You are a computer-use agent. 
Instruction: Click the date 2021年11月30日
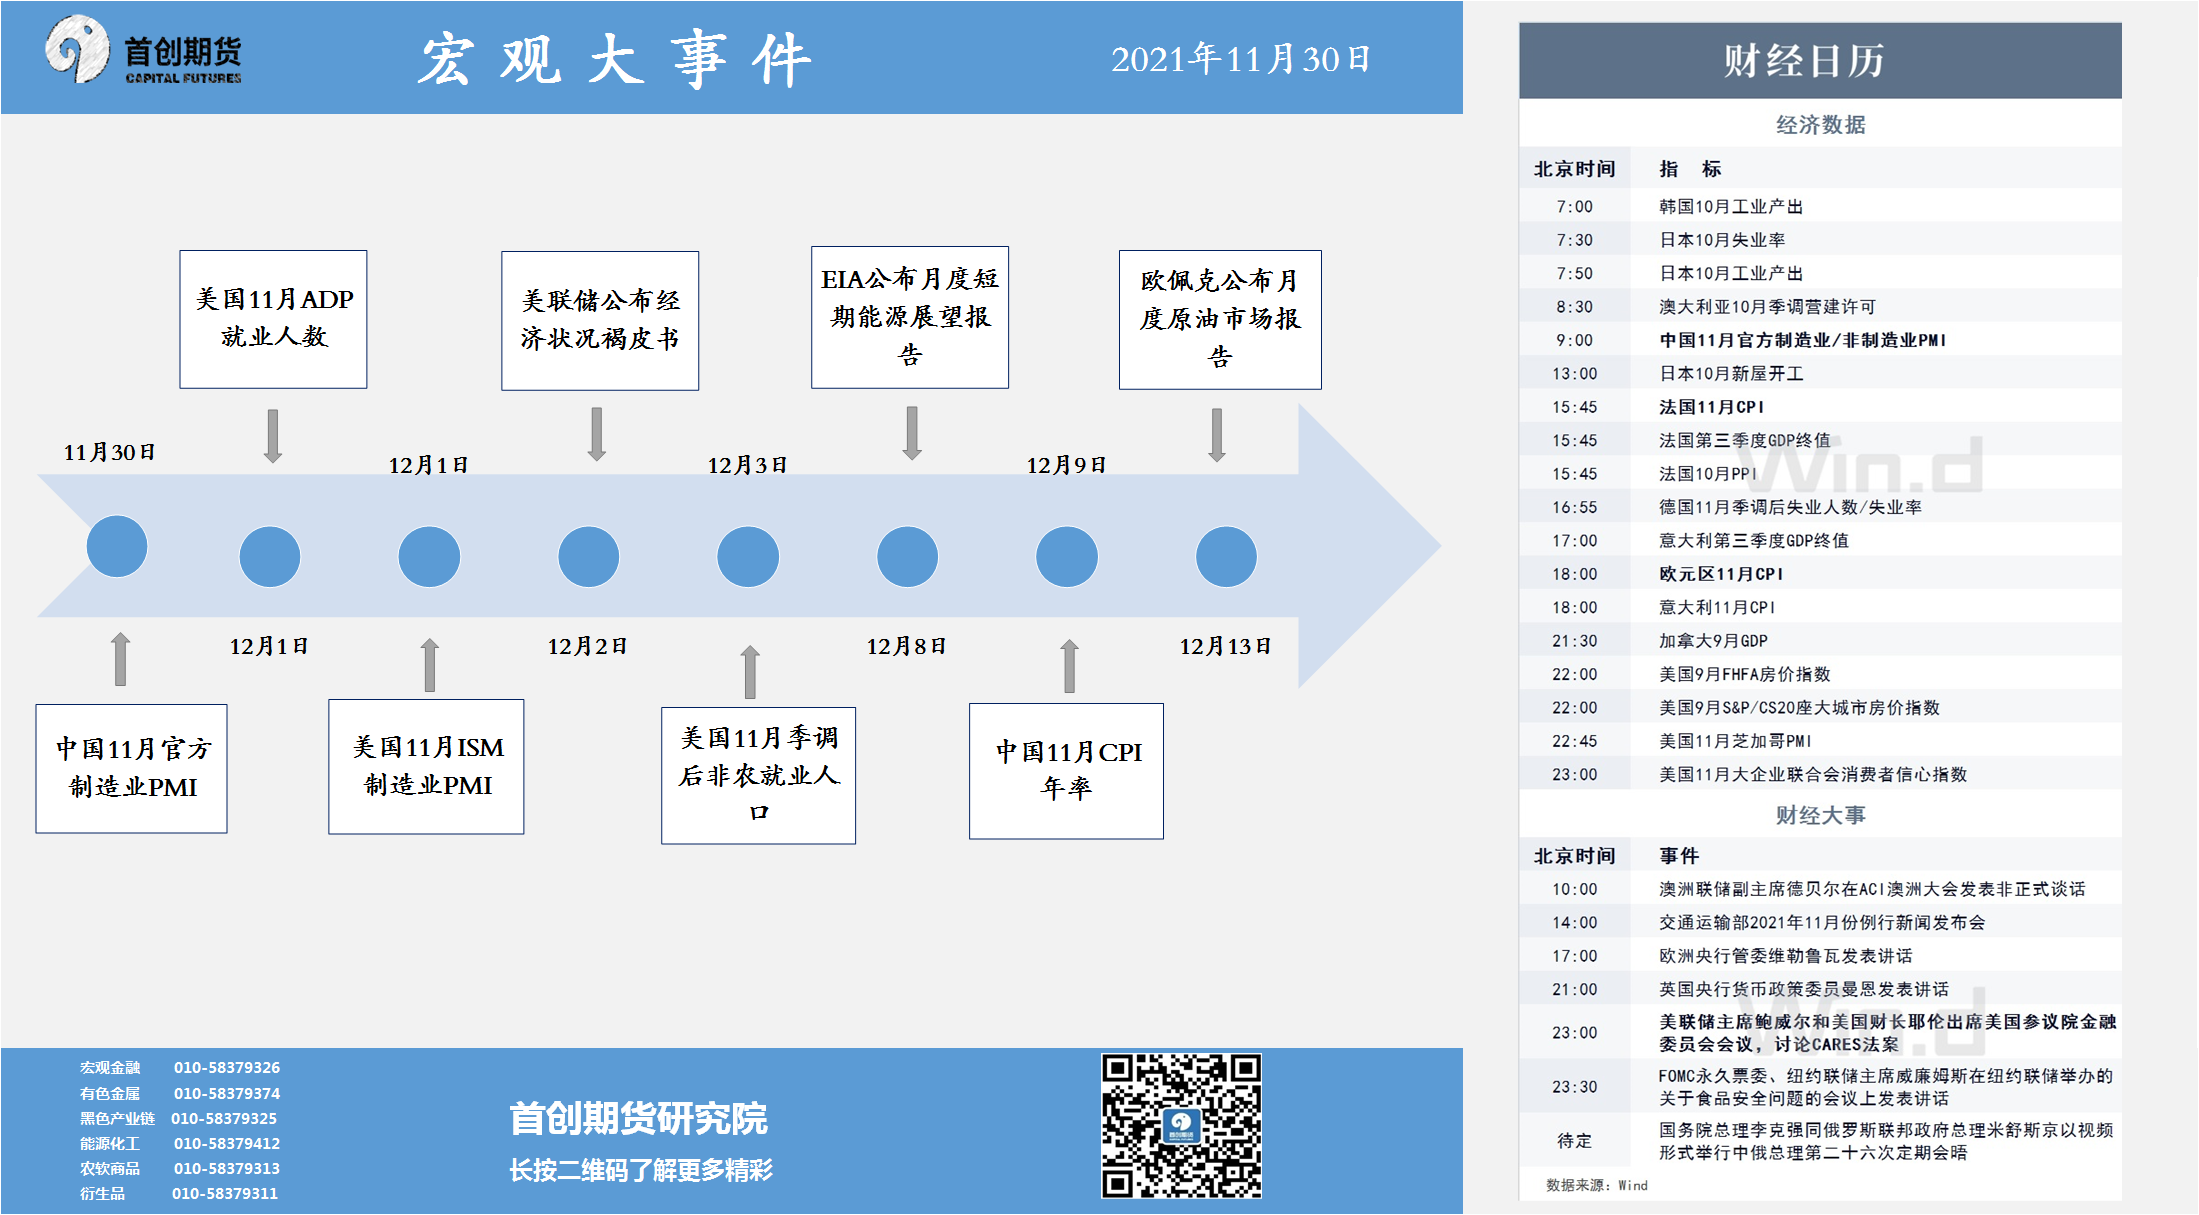[1241, 59]
